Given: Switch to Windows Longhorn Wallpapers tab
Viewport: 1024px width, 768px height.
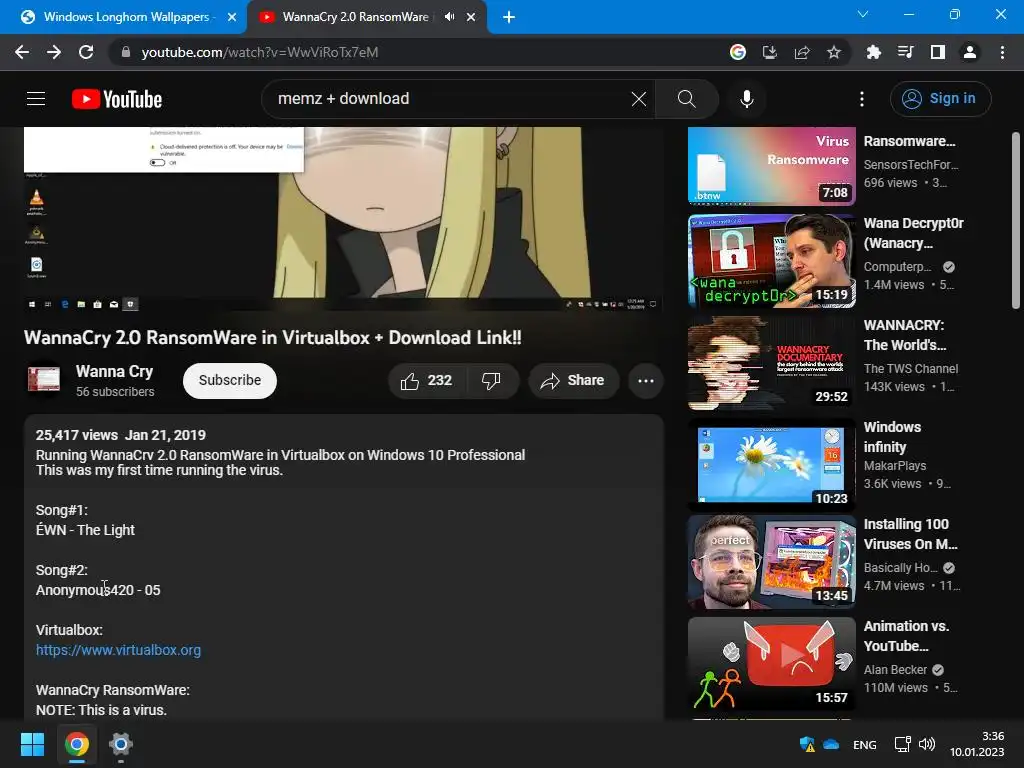Looking at the screenshot, I should 125,17.
